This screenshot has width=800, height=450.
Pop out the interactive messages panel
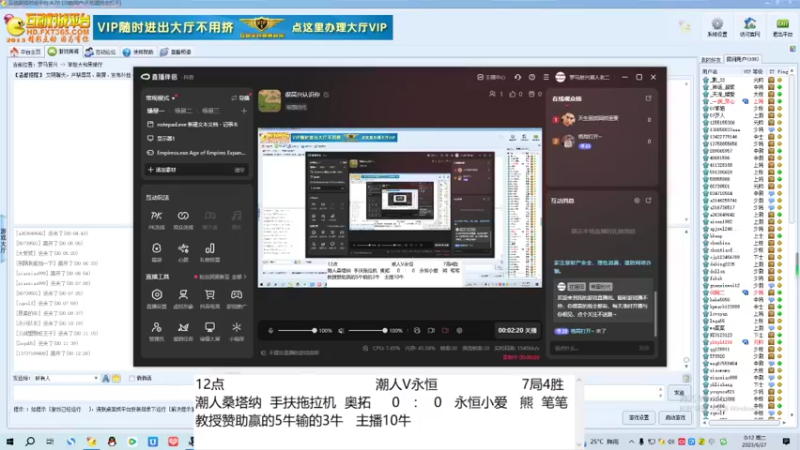coord(648,201)
